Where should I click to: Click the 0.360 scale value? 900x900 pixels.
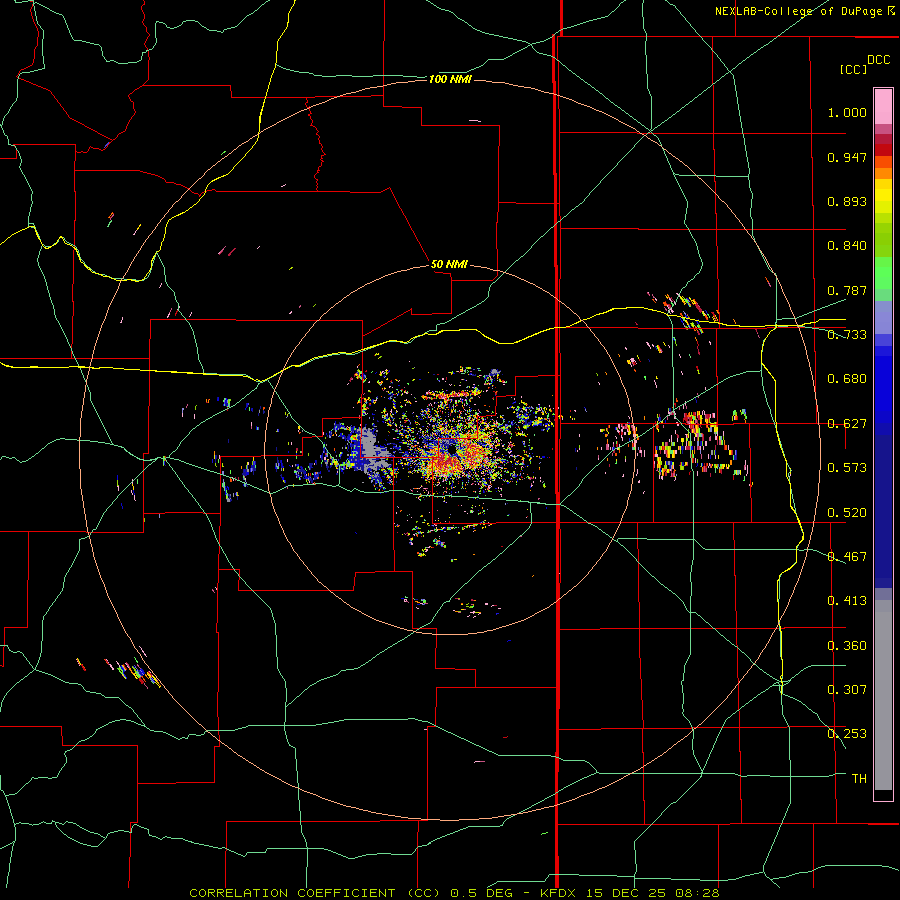point(847,646)
